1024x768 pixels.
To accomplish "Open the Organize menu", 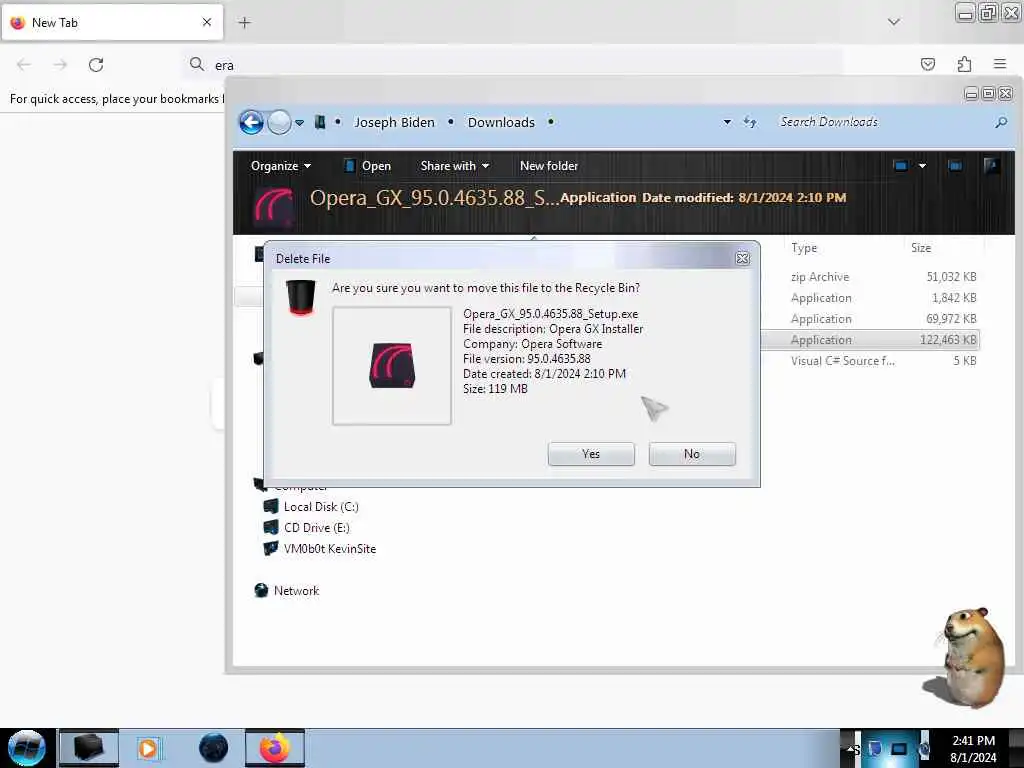I will [280, 166].
